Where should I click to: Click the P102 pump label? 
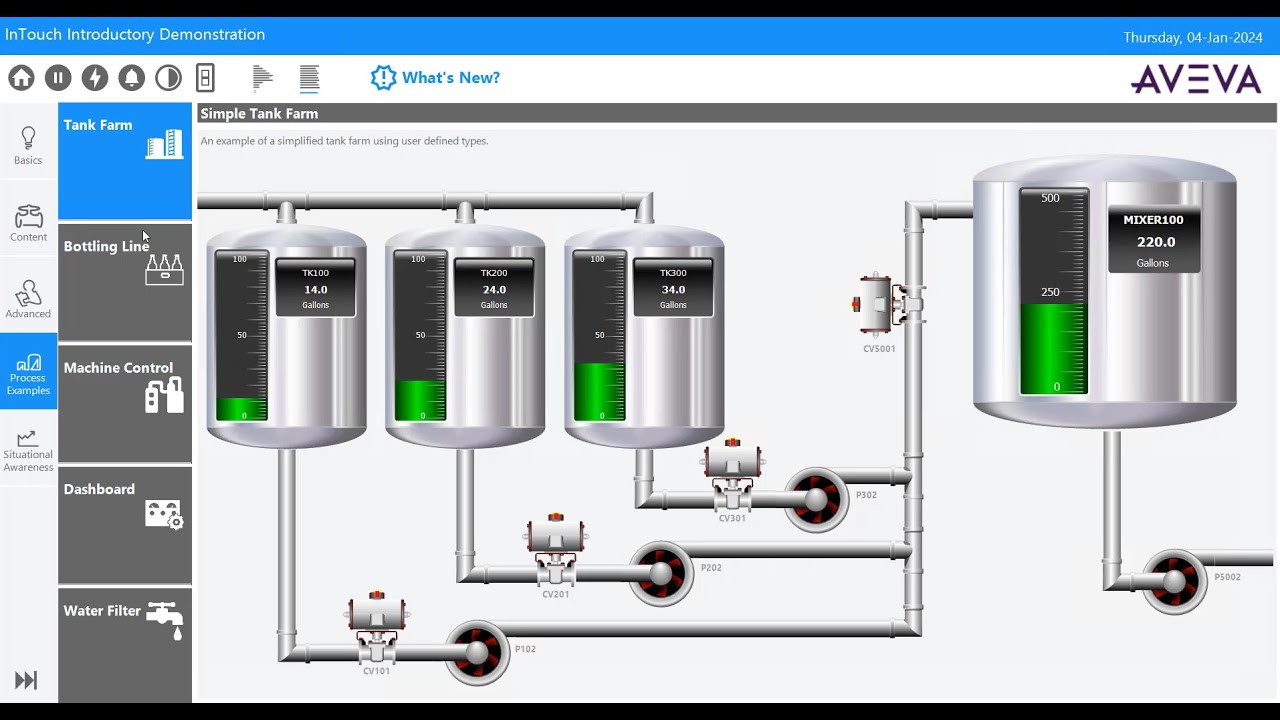coord(525,649)
